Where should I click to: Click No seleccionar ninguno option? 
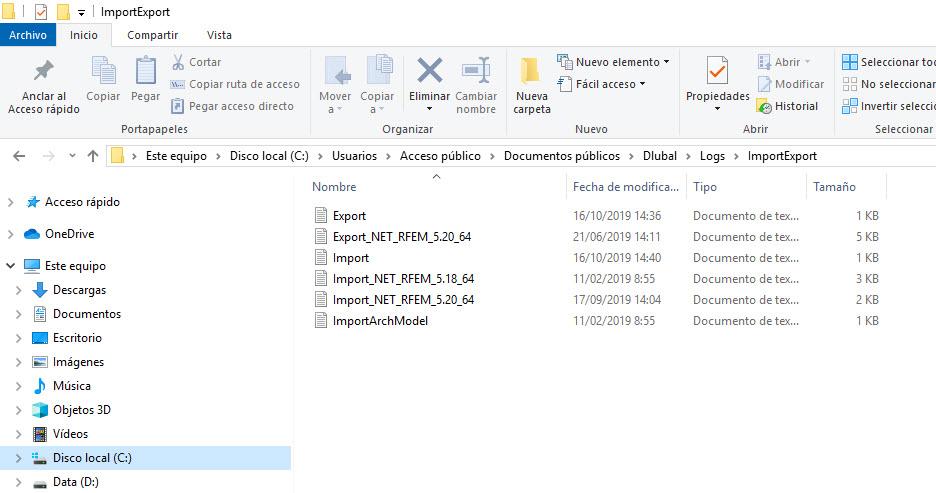click(x=888, y=84)
